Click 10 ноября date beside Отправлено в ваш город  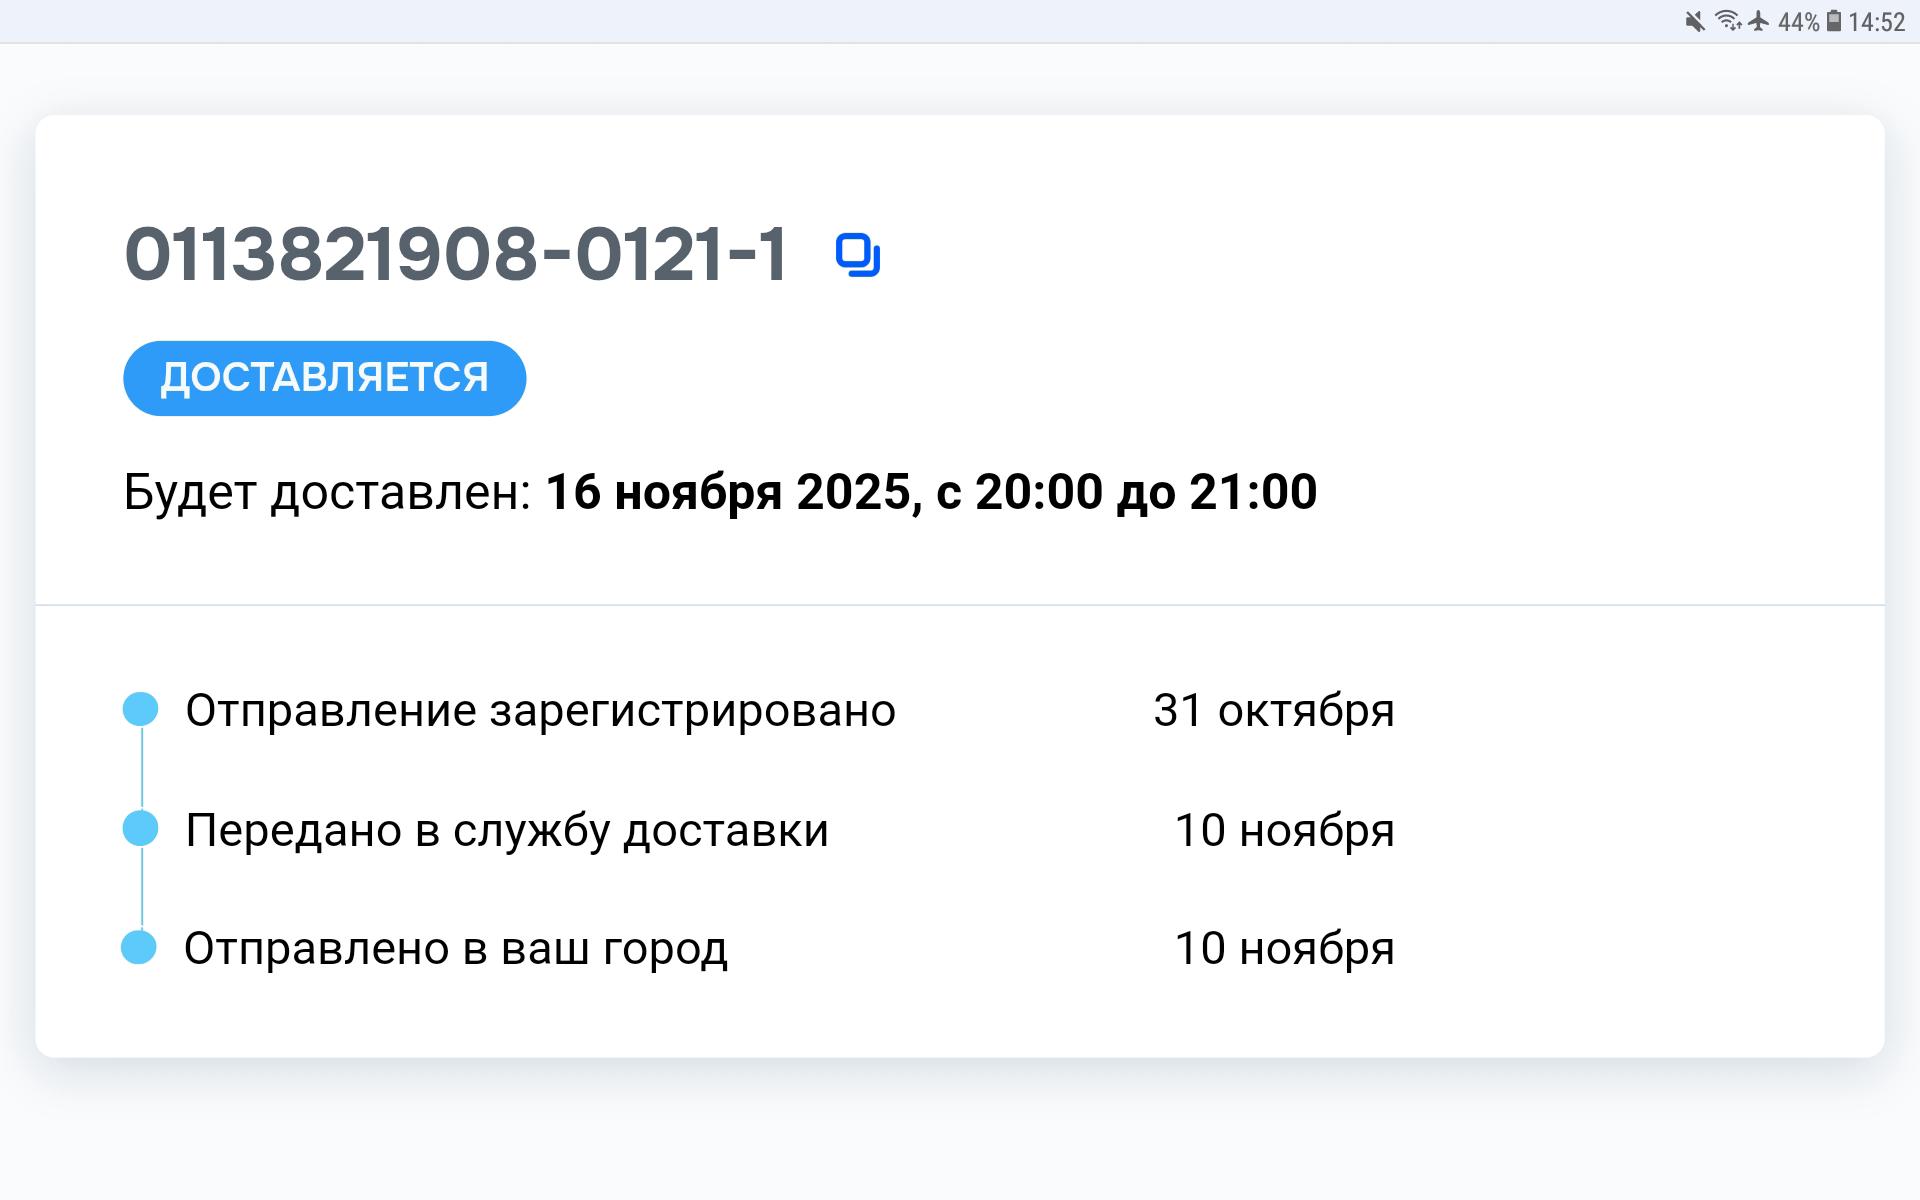1284,949
